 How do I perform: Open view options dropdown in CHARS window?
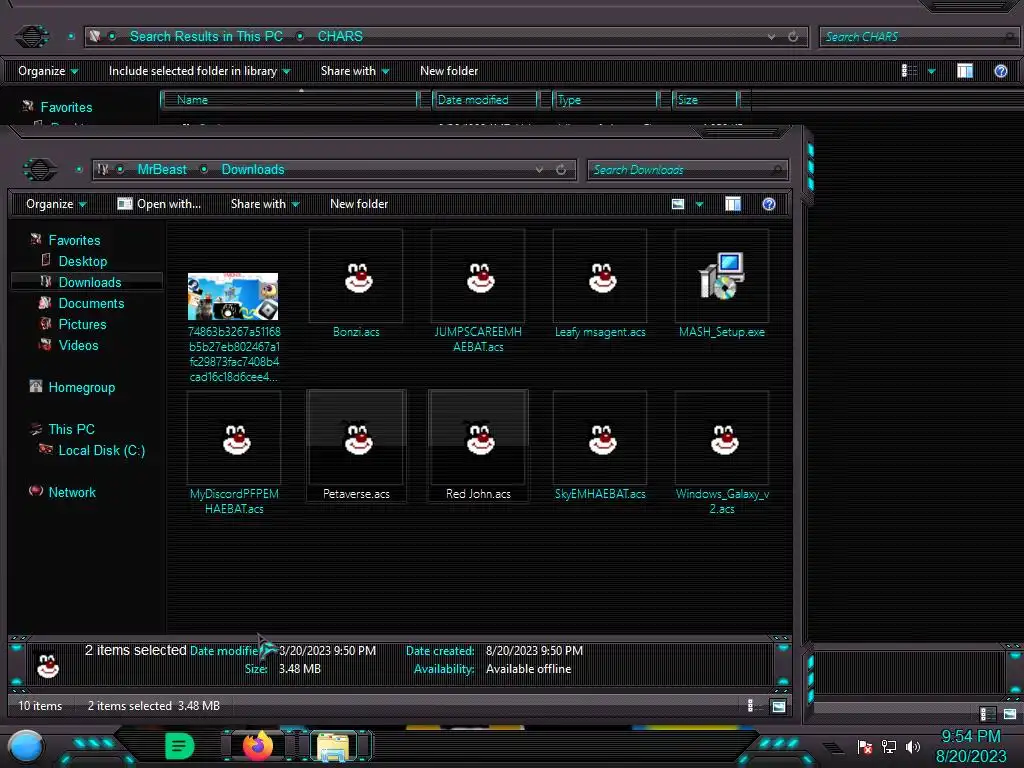click(x=931, y=71)
